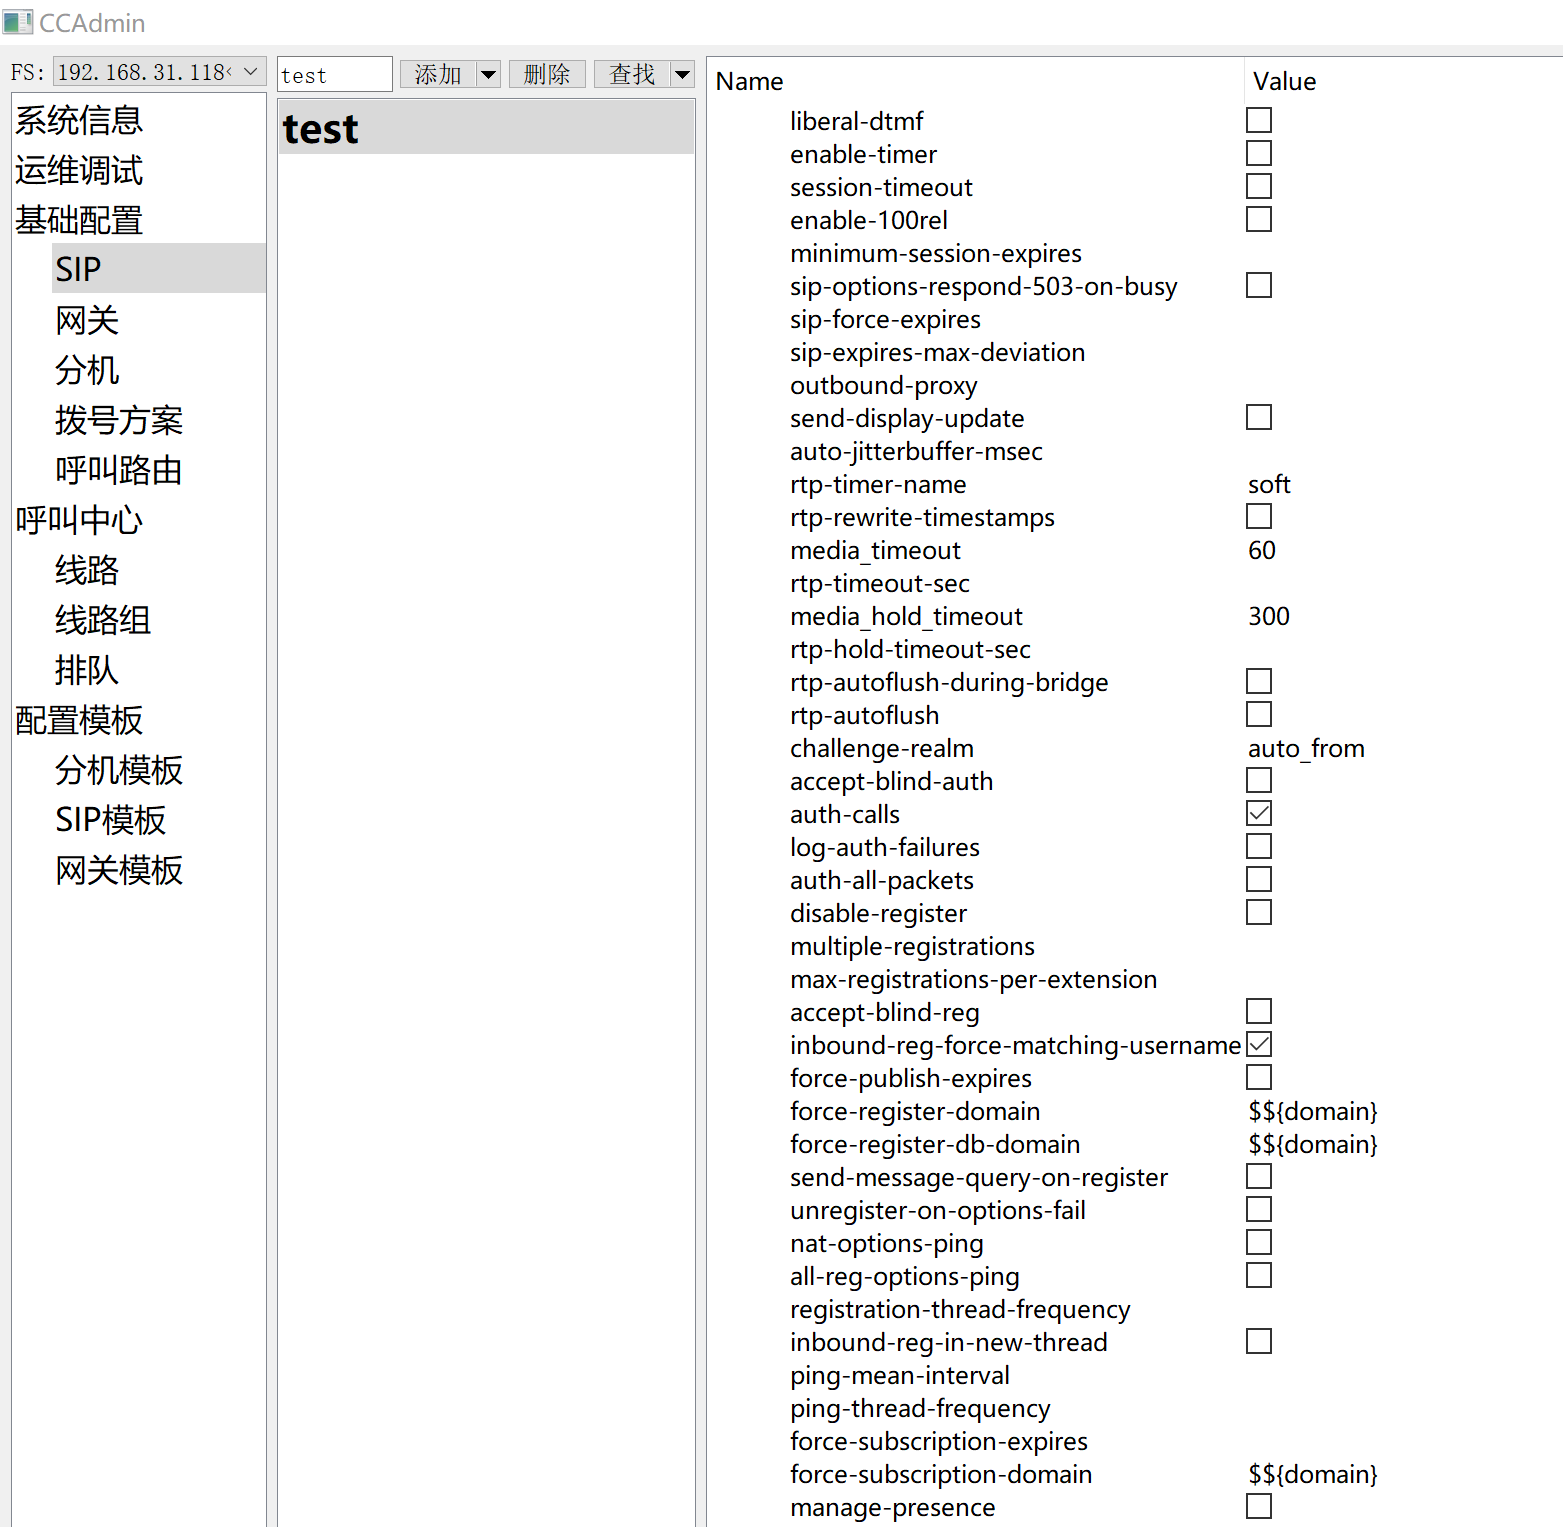Open 线路组 in the sidebar
The height and width of the screenshot is (1527, 1563).
[x=103, y=620]
